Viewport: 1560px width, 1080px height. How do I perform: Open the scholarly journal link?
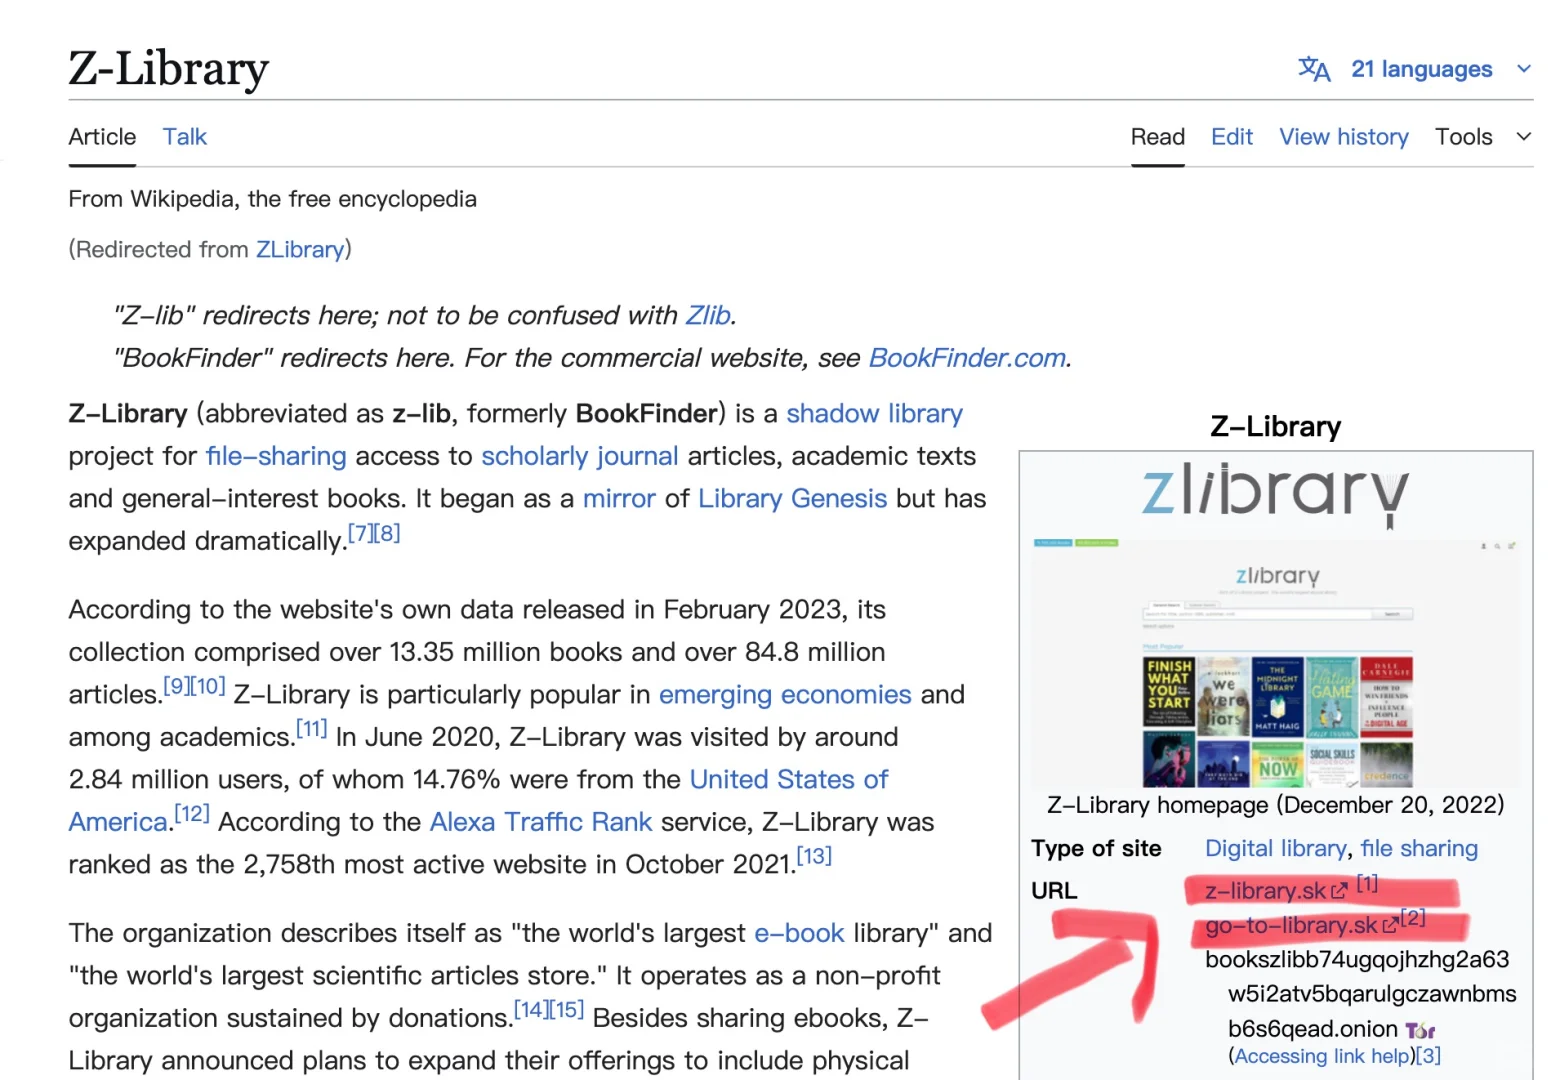pos(580,456)
